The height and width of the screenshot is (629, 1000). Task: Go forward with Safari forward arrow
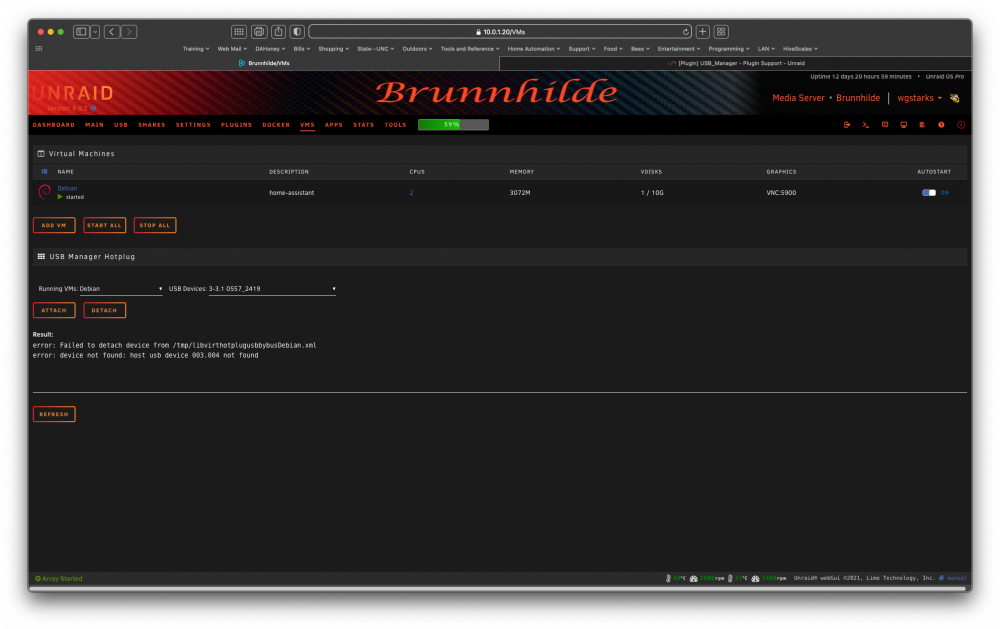click(129, 31)
